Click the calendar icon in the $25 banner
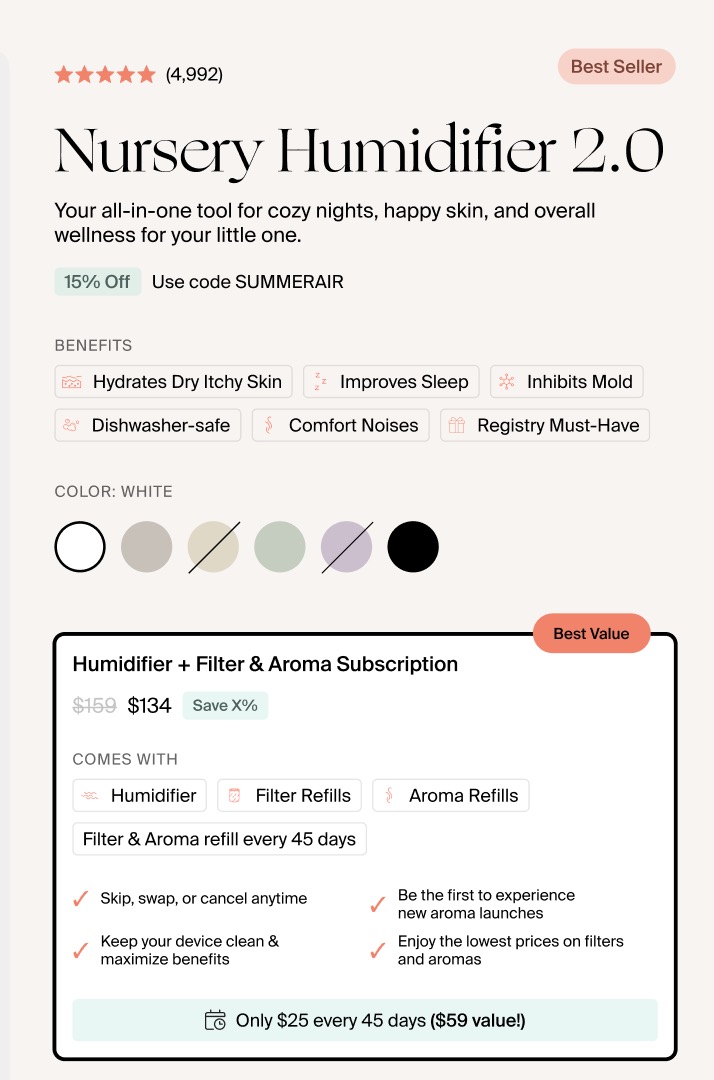 [216, 1020]
